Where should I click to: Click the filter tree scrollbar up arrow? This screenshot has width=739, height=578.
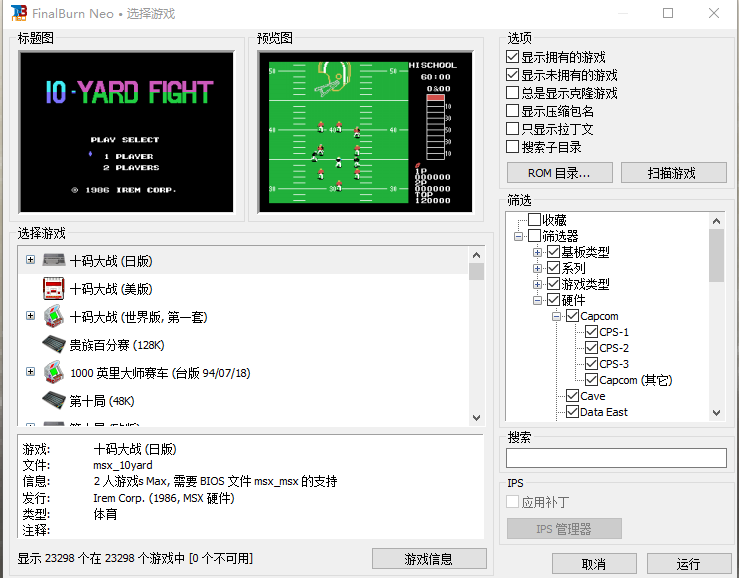716,221
